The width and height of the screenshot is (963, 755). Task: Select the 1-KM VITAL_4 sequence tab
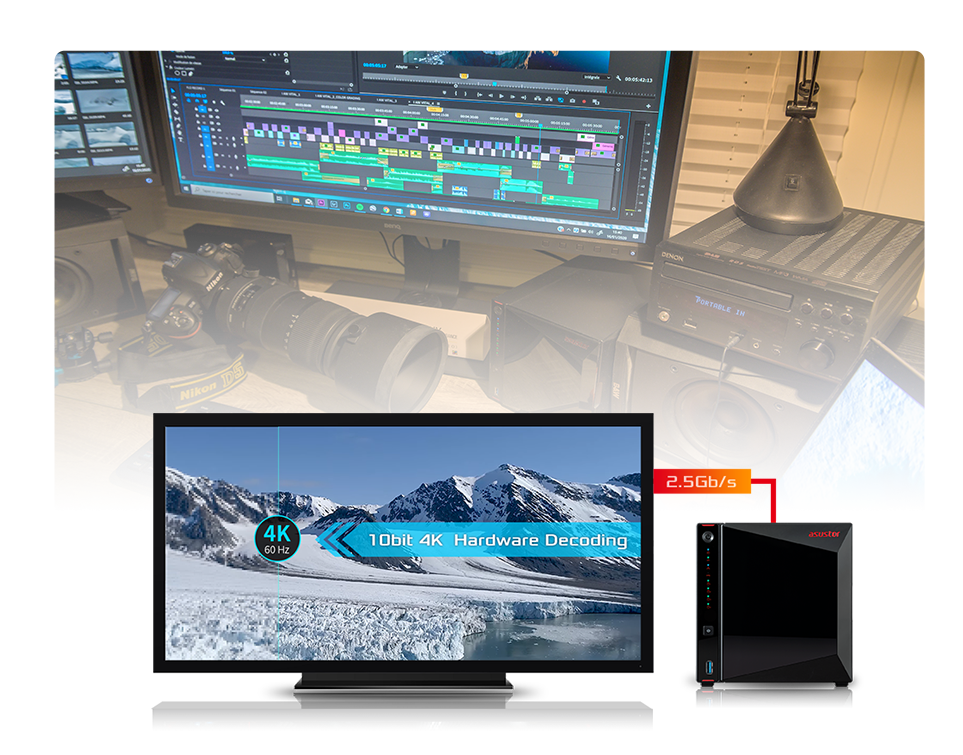point(424,103)
